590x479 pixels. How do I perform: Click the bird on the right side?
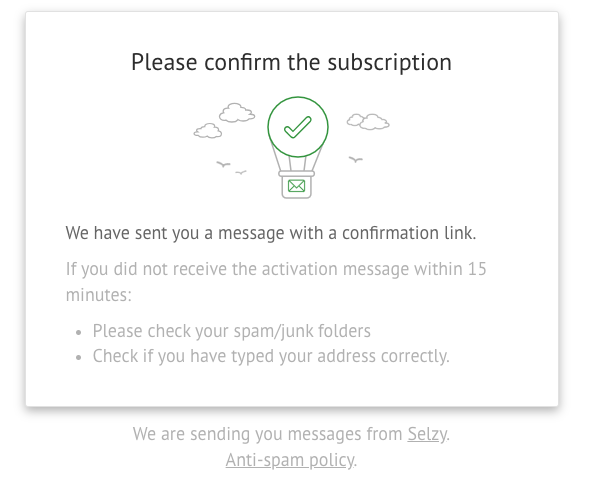coord(356,160)
